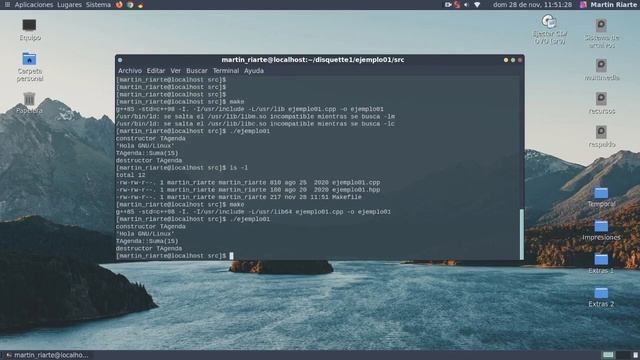The height and width of the screenshot is (360, 640).
Task: Click the third launcher icon in top panel
Action: [x=140, y=5]
